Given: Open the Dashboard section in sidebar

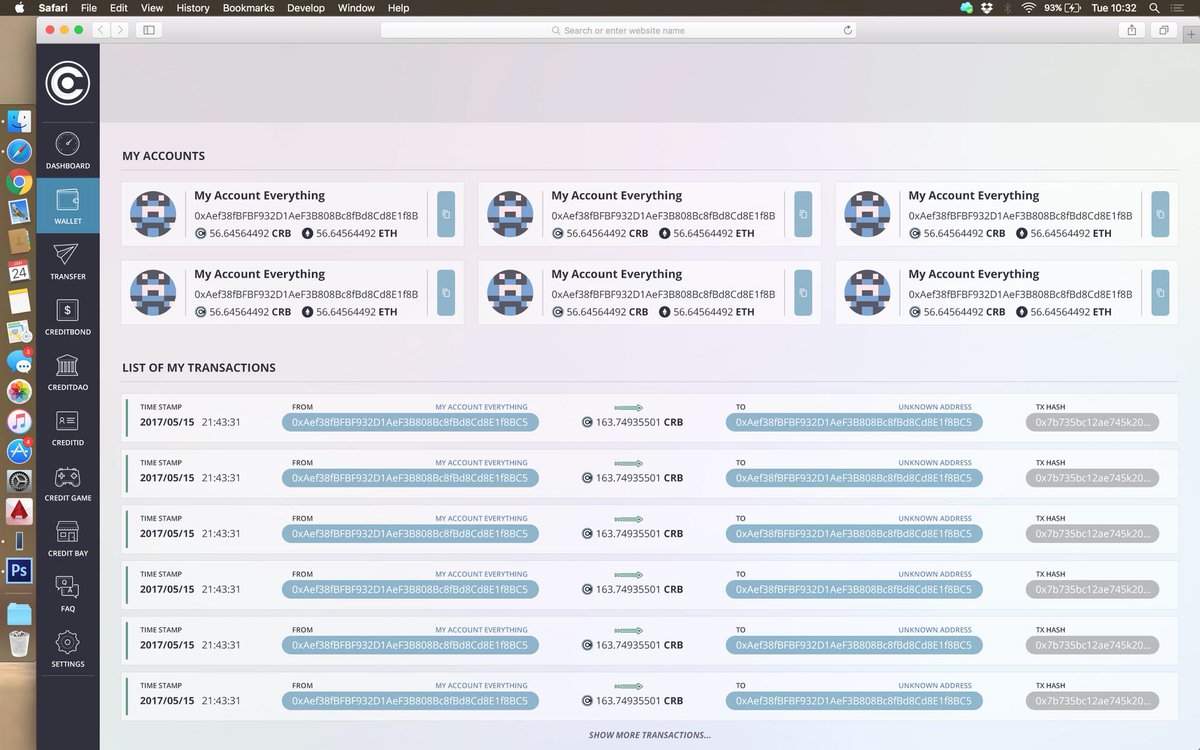Looking at the screenshot, I should coord(68,150).
